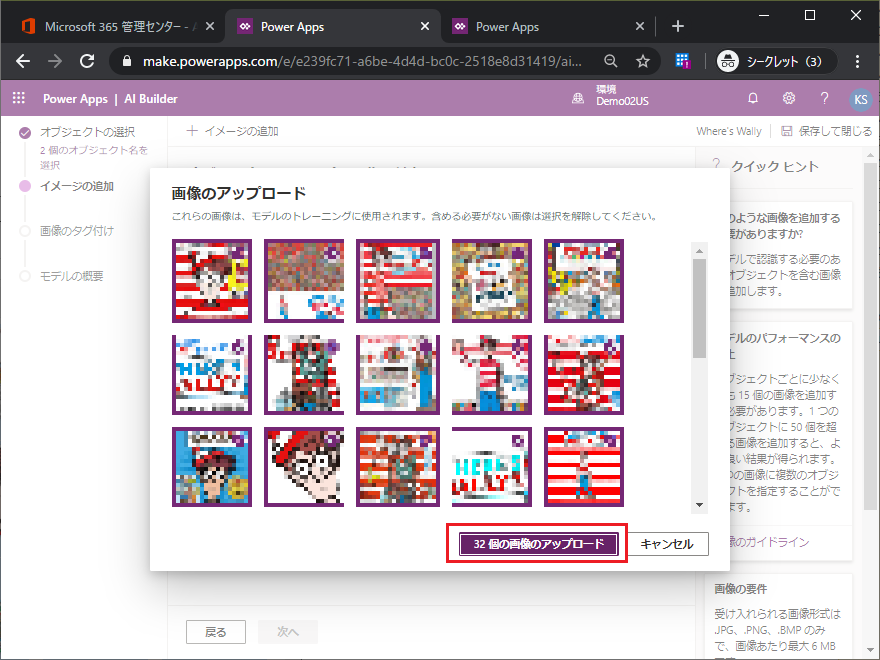Select the fifth middle-row image thumbnail

click(584, 374)
